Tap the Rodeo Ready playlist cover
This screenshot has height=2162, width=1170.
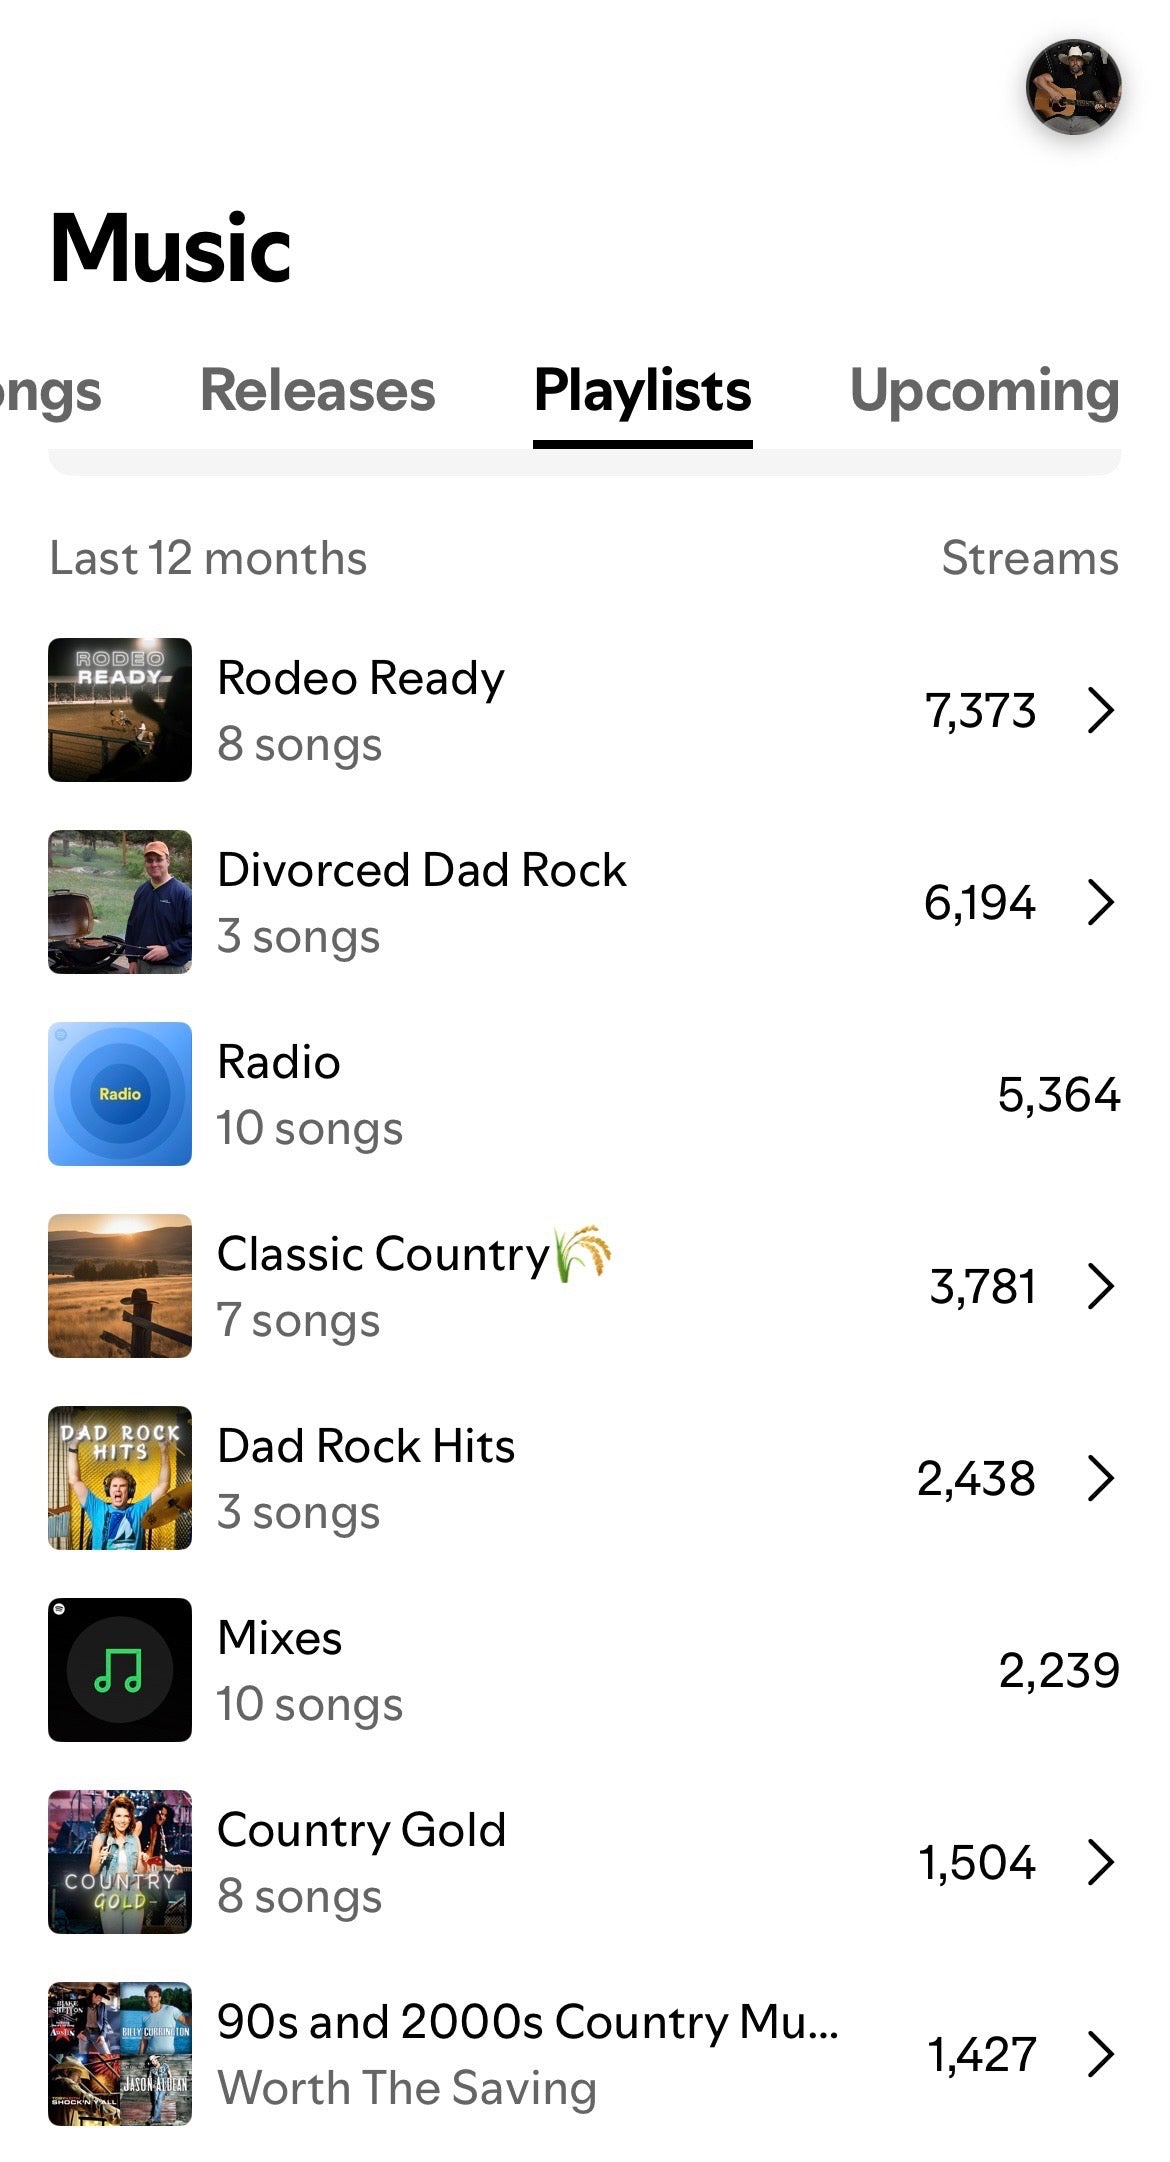120,710
